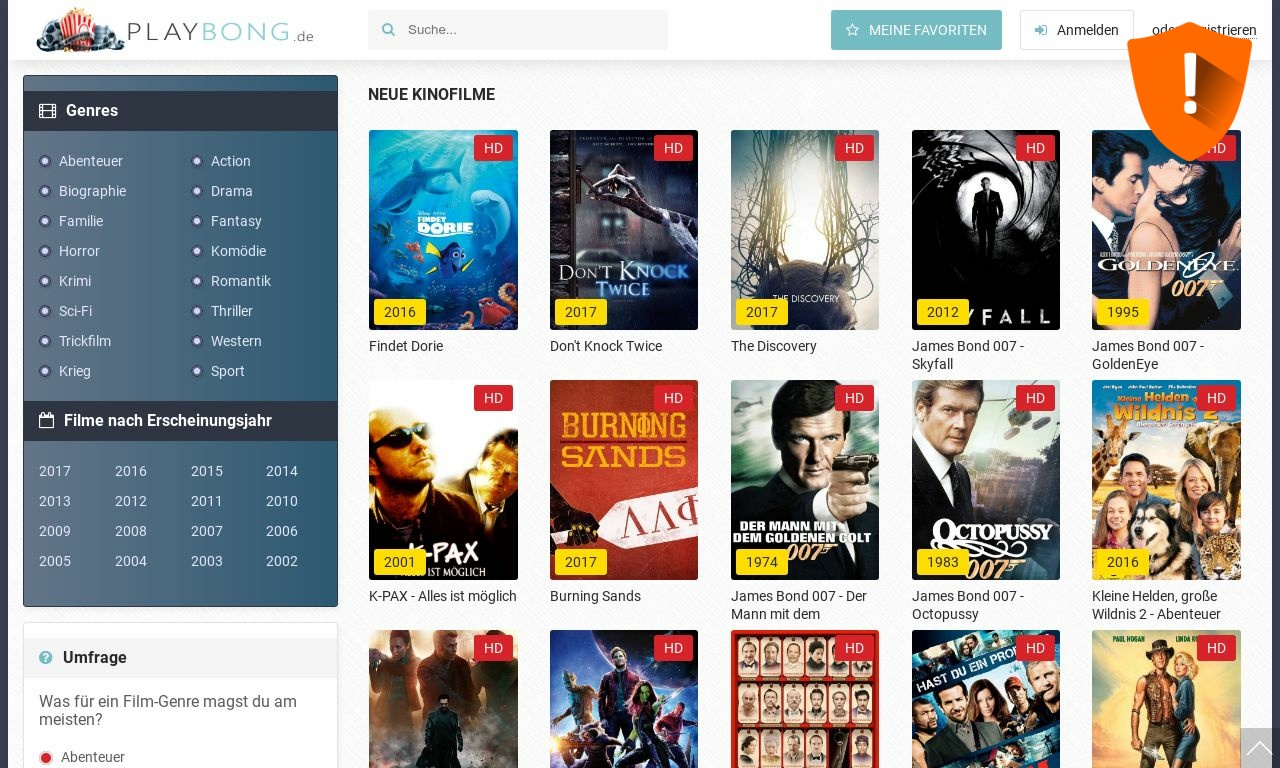Browse the Familie genre
Viewport: 1280px width, 768px height.
point(81,221)
